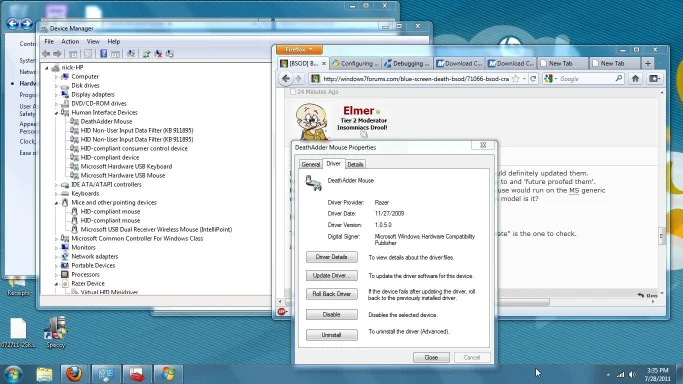This screenshot has width=683, height=384.
Task: Select DeathAdder Mouse in device tree
Action: tap(106, 121)
